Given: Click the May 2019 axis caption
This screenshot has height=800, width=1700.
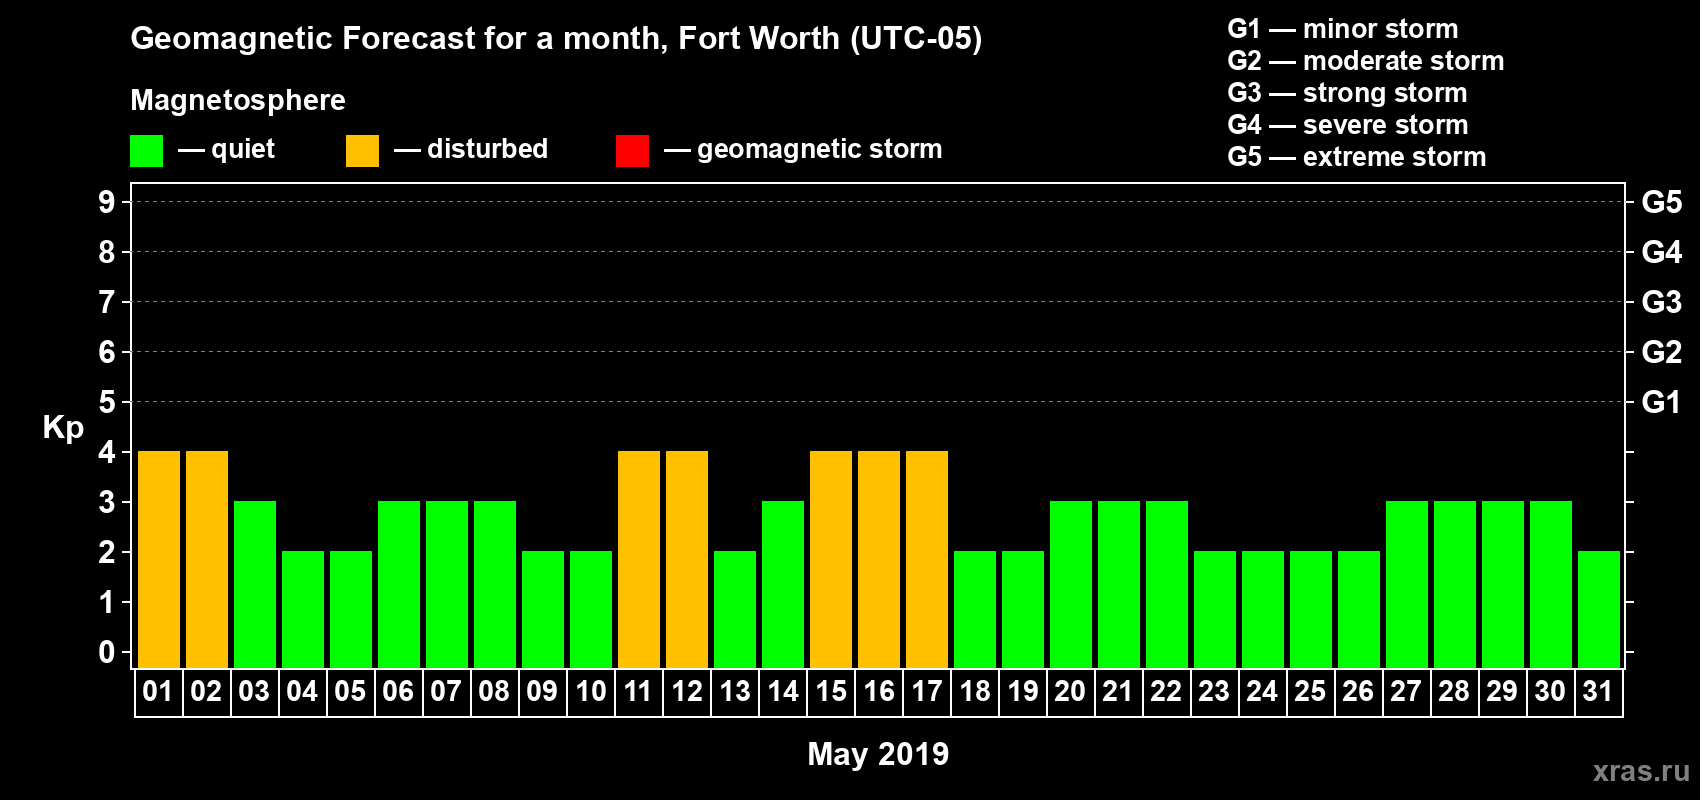Looking at the screenshot, I should (x=878, y=754).
